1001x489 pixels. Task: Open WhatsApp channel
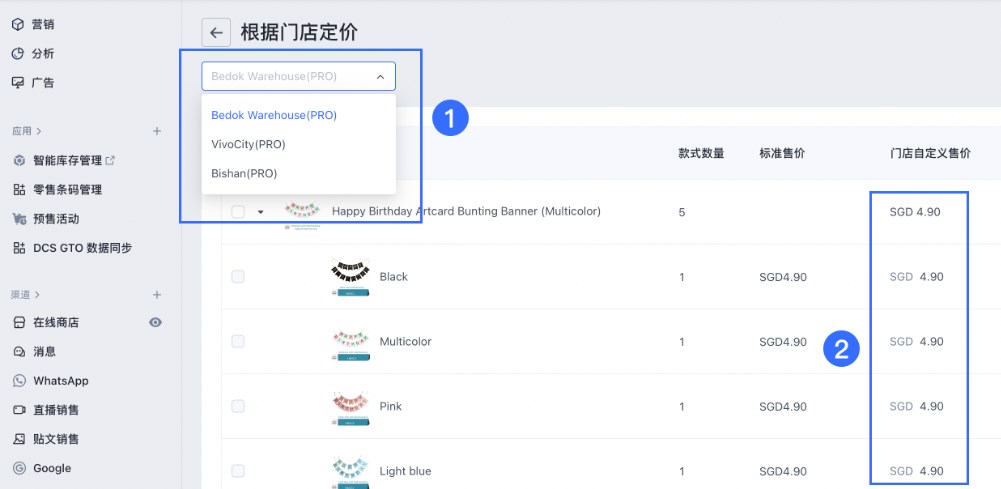pyautogui.click(x=60, y=381)
